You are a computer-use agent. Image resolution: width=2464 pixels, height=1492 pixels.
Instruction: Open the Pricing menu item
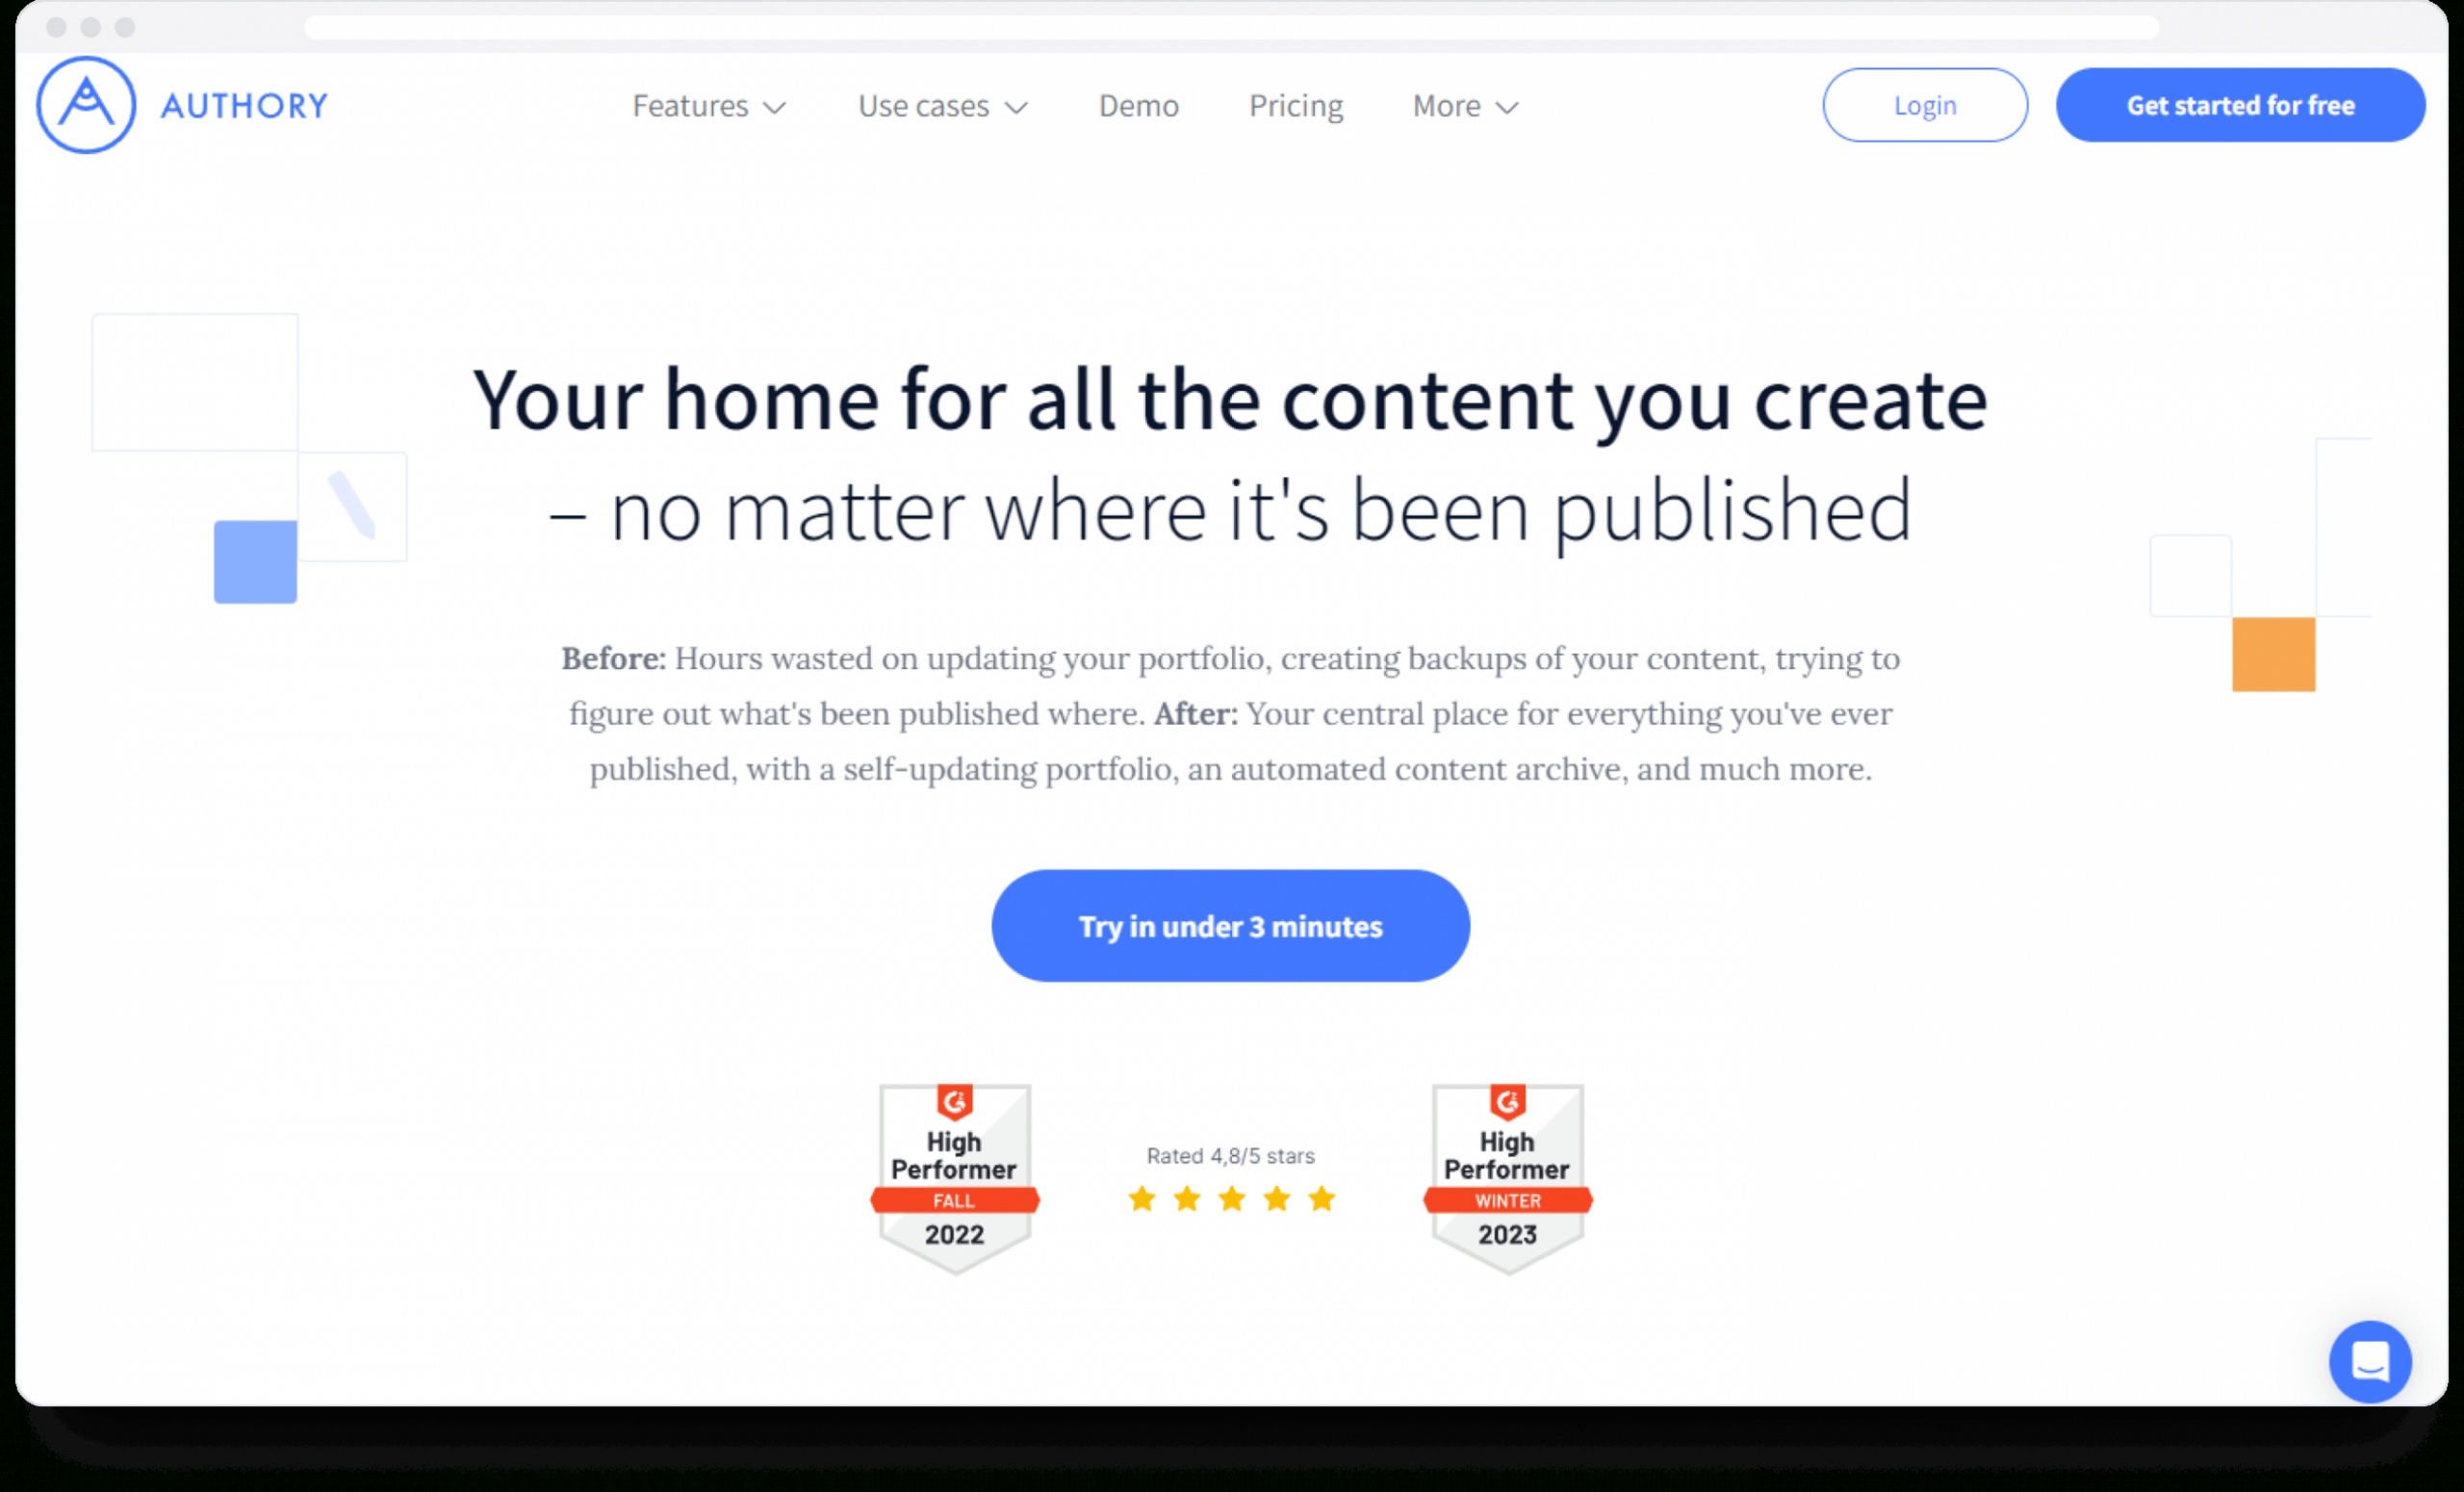pyautogui.click(x=1296, y=106)
